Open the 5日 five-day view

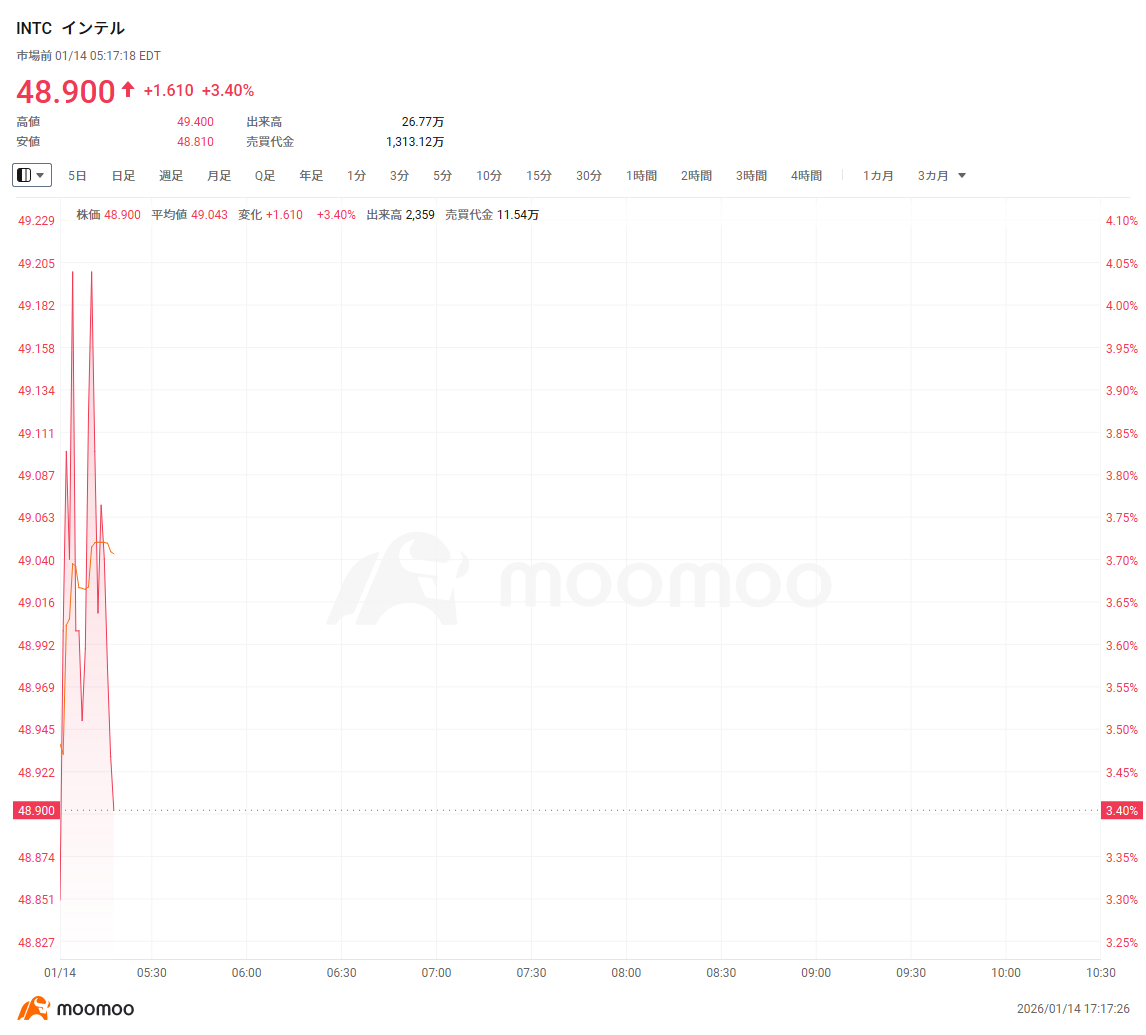(77, 174)
